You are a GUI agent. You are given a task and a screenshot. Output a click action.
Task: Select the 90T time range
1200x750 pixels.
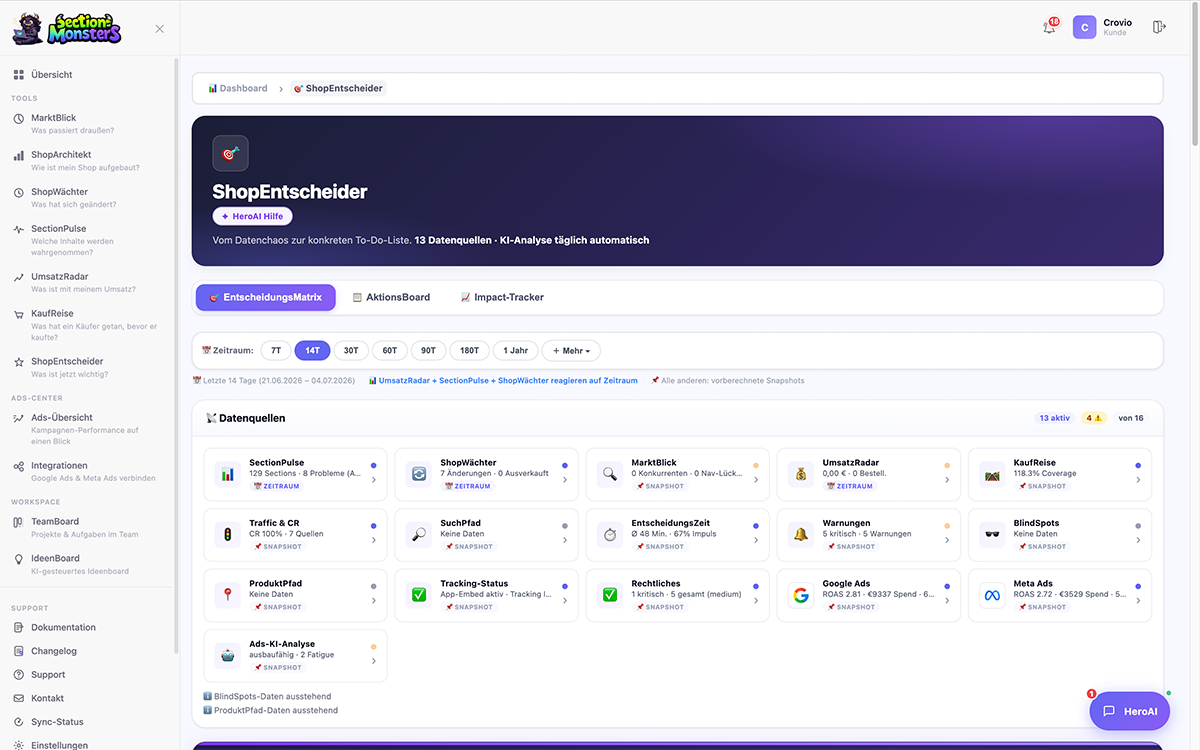[x=429, y=351]
